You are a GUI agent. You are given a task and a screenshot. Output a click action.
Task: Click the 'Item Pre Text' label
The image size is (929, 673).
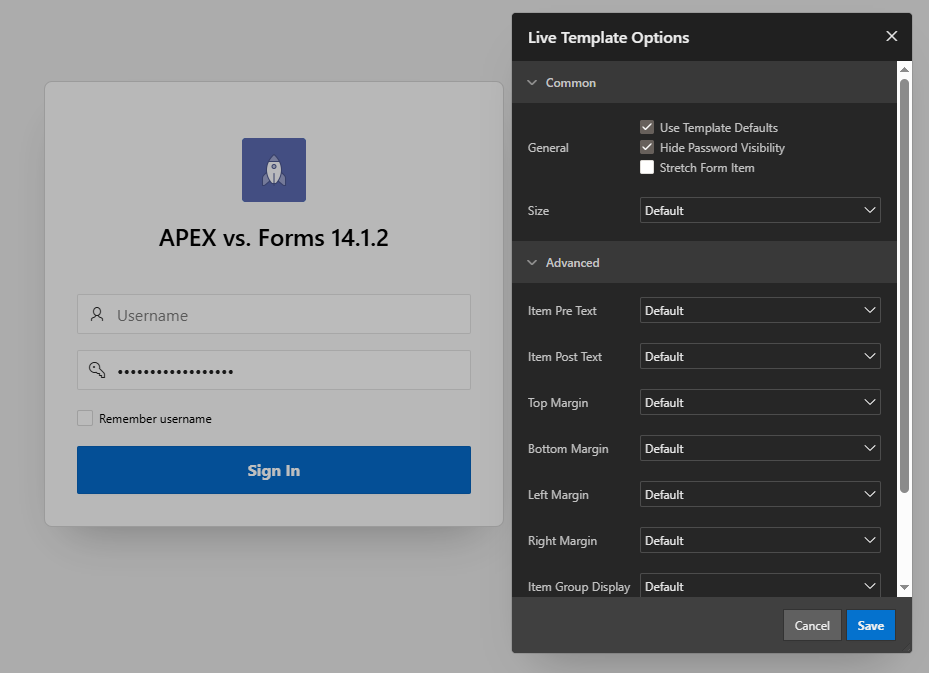[562, 310]
